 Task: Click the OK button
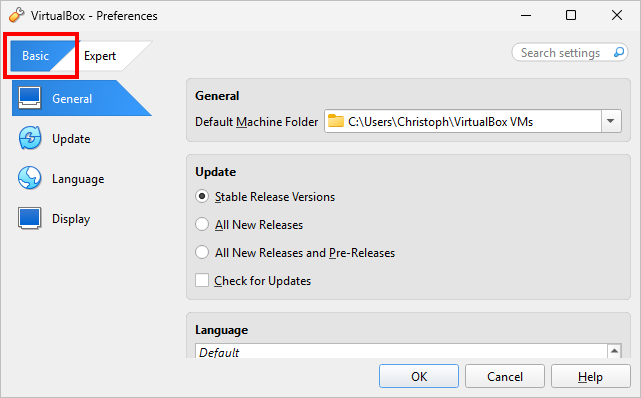(x=419, y=376)
